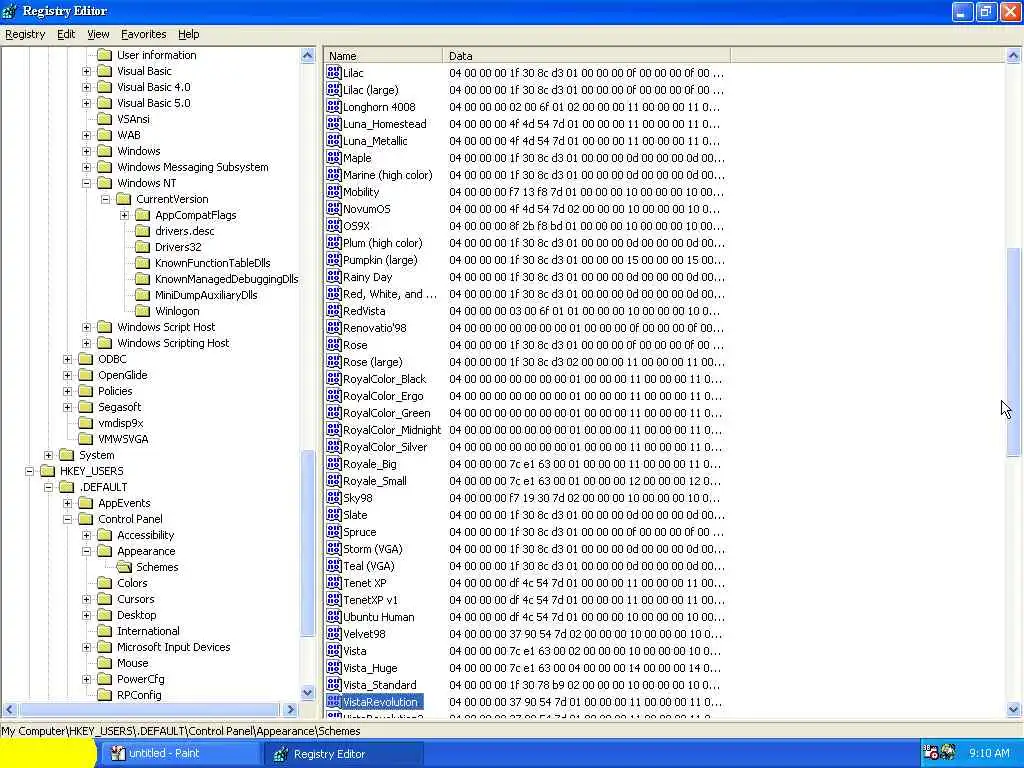Click the system tray clock
This screenshot has width=1024, height=768.
coord(989,753)
